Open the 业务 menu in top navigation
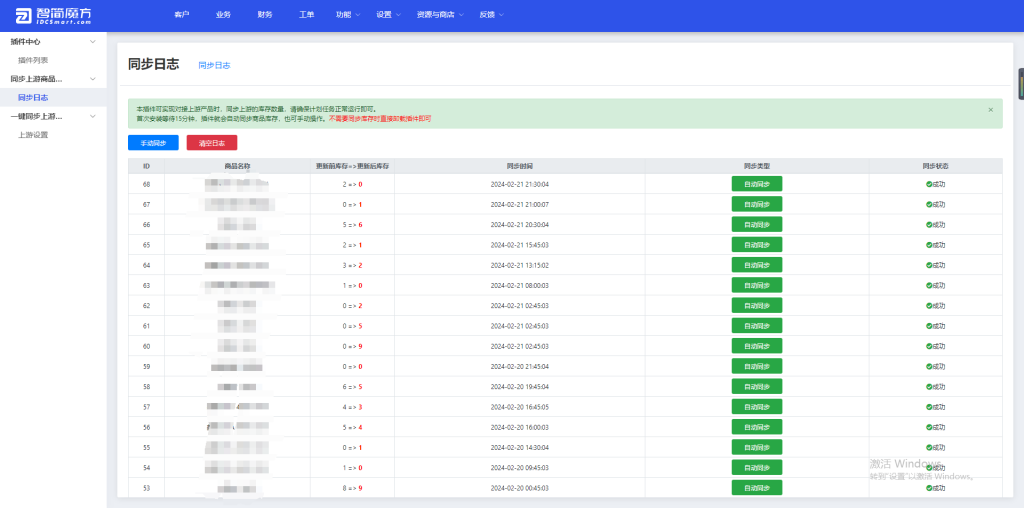1024x508 pixels. 223,15
